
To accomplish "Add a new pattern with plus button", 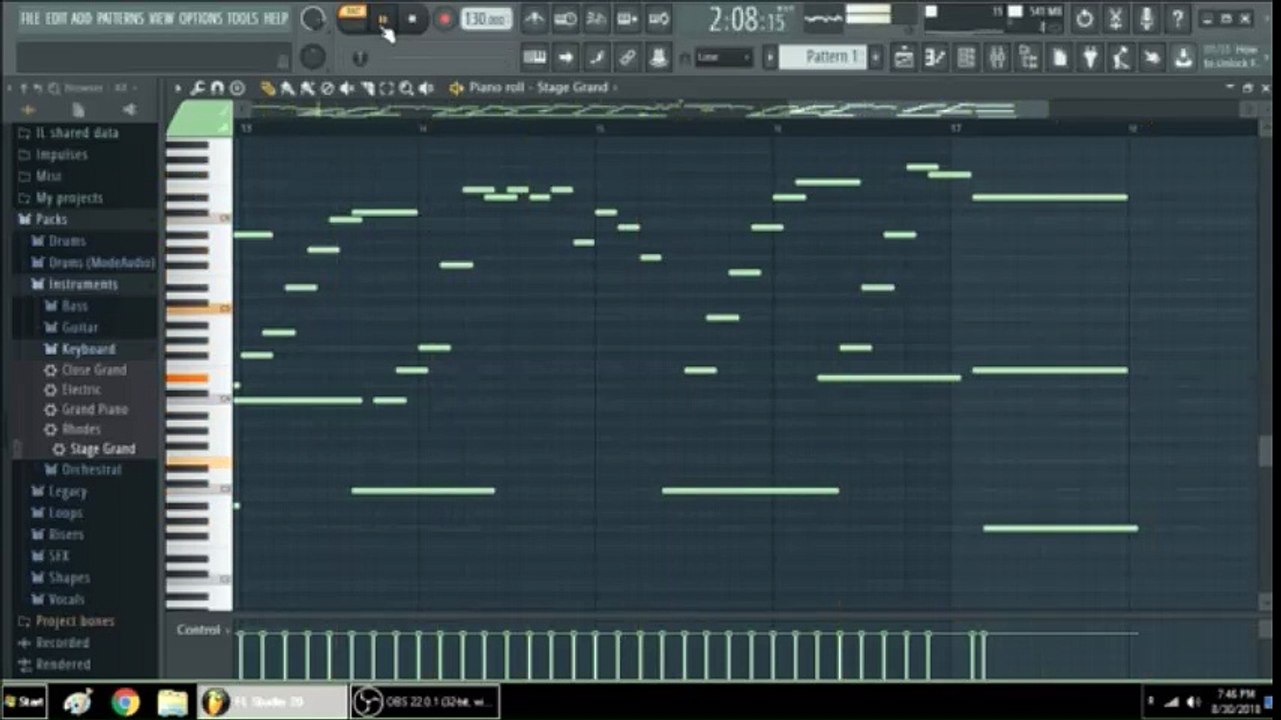I will (x=876, y=58).
